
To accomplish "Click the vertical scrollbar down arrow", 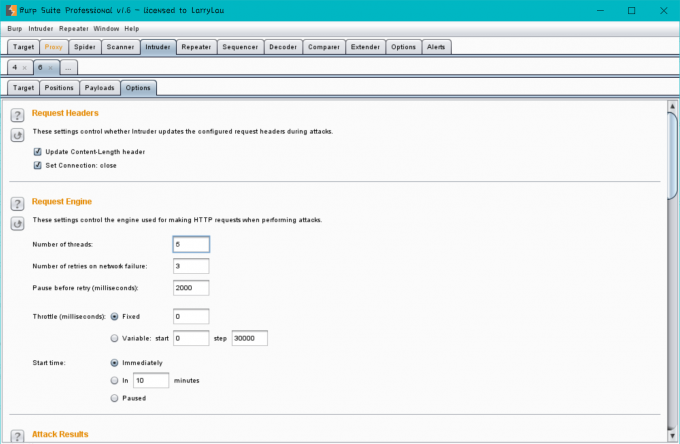I will pyautogui.click(x=672, y=436).
